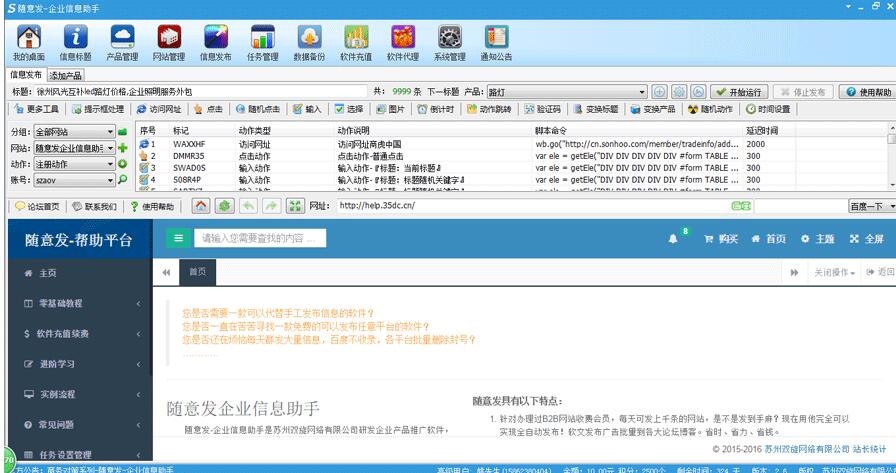896x473 pixels.
Task: Open 主页 in help sidebar
Action: 80,273
